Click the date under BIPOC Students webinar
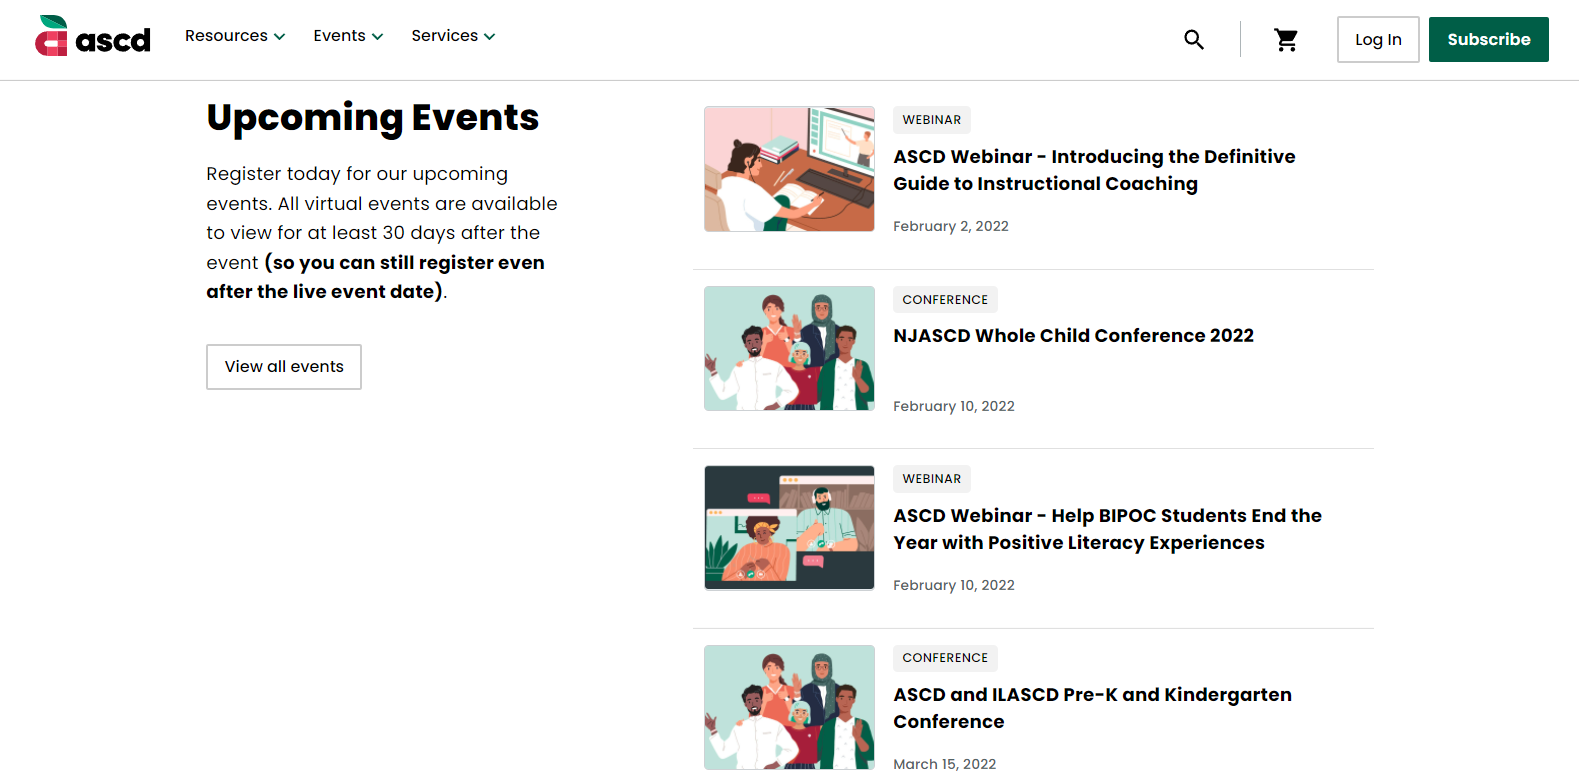This screenshot has height=778, width=1579. point(954,585)
